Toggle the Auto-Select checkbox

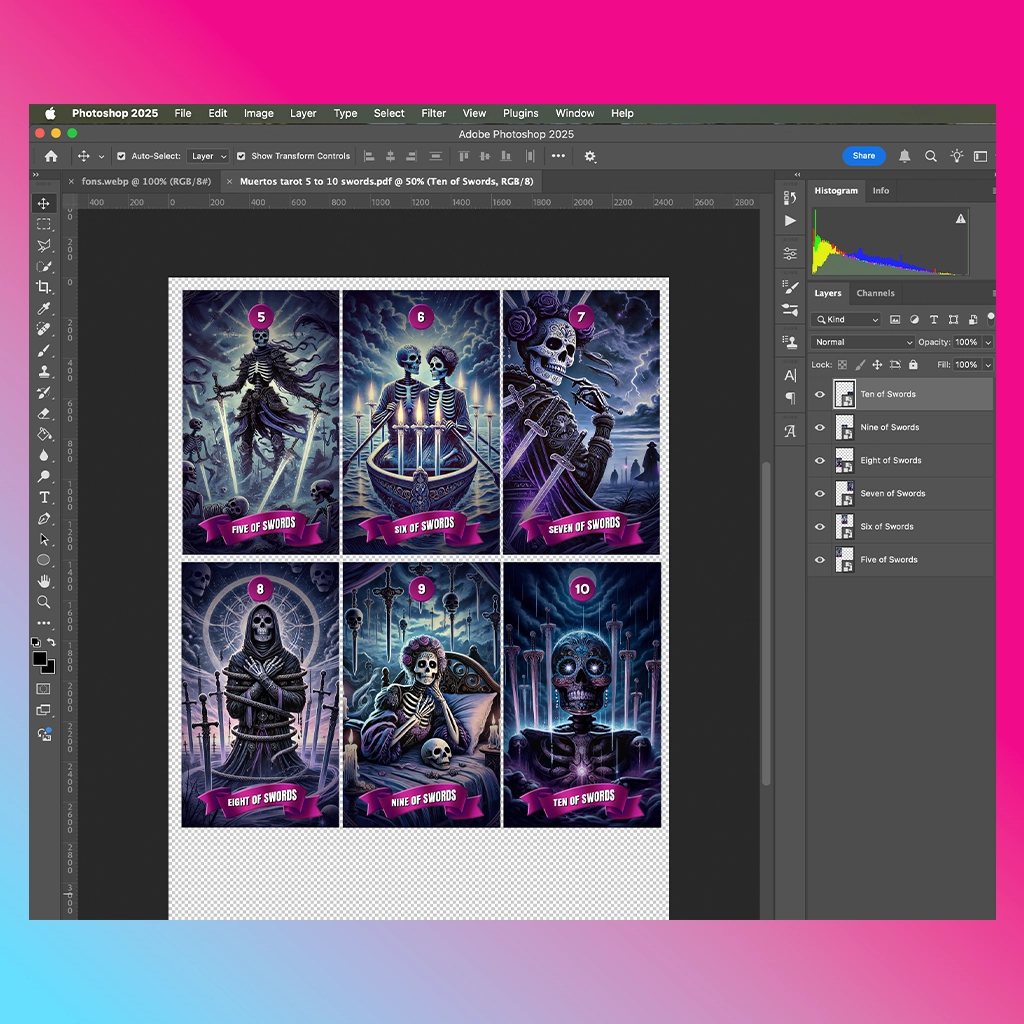click(x=121, y=156)
